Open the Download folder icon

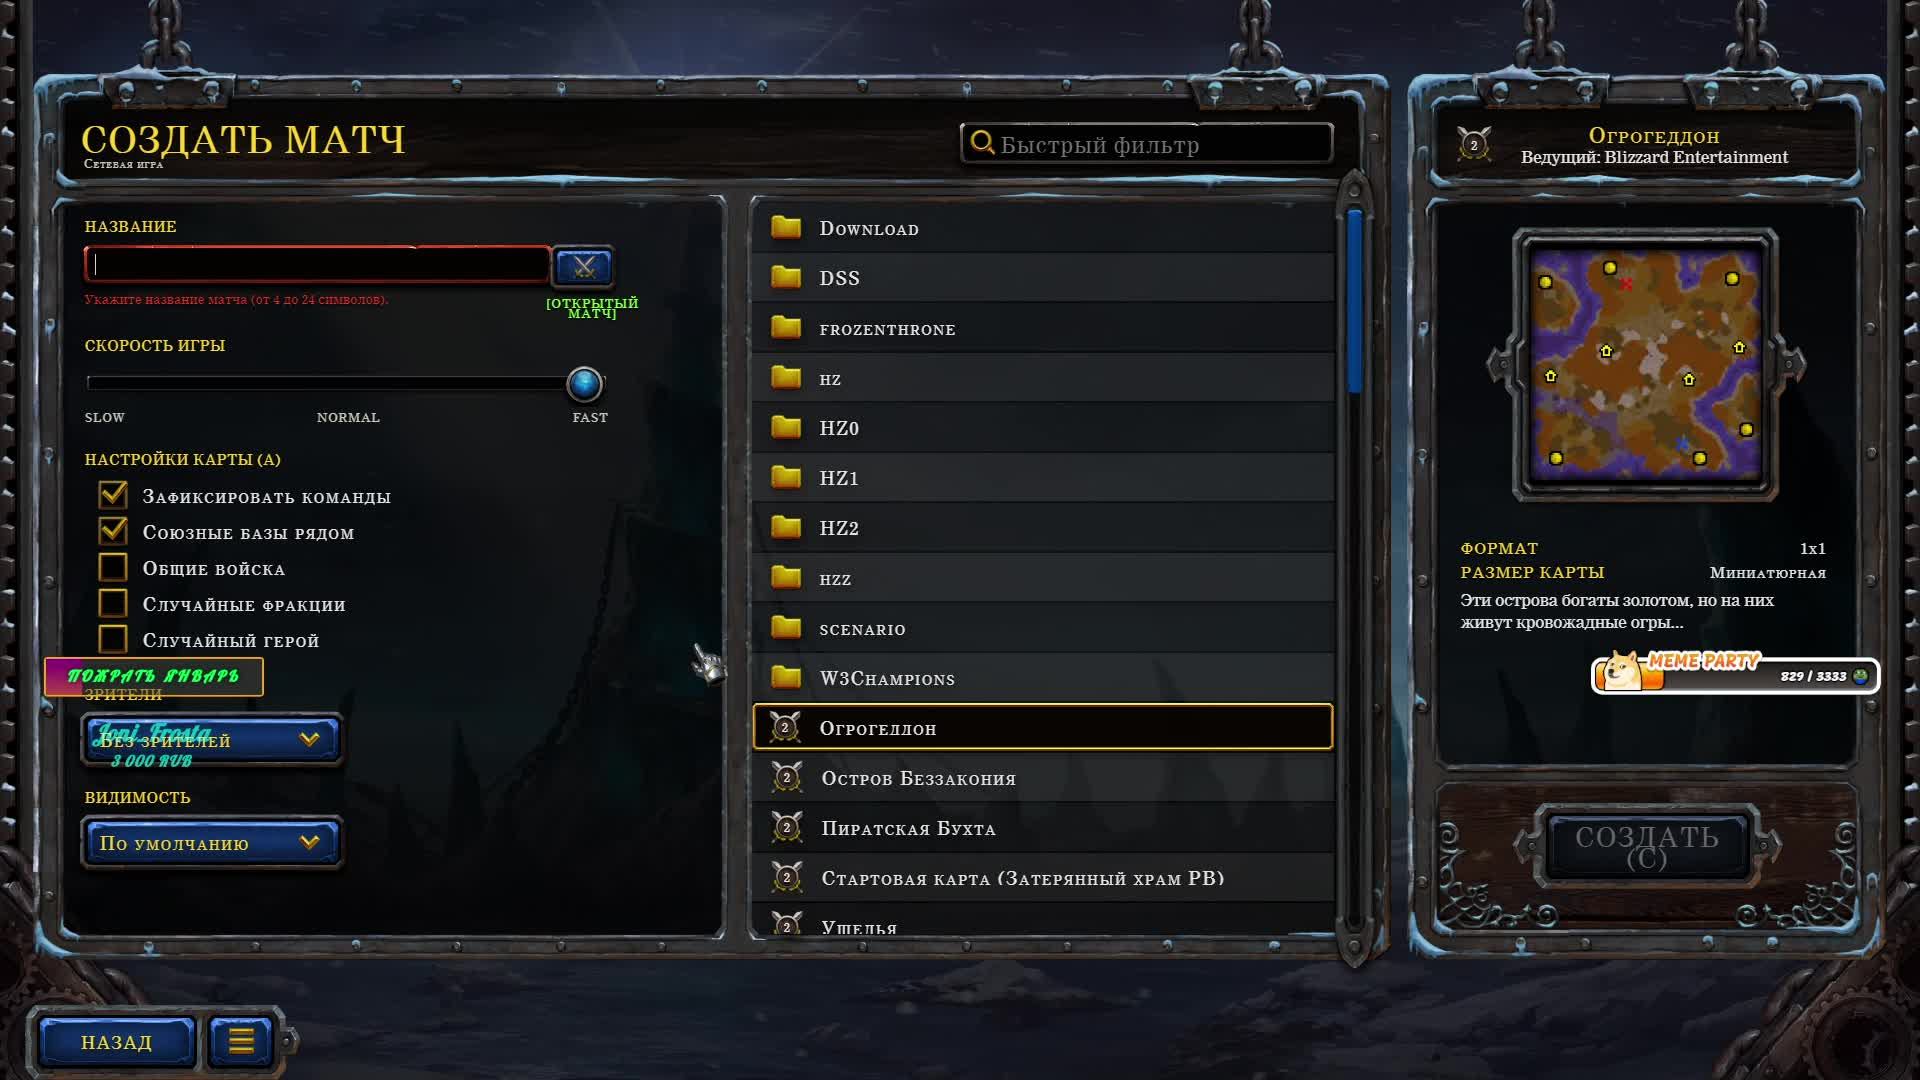point(786,227)
